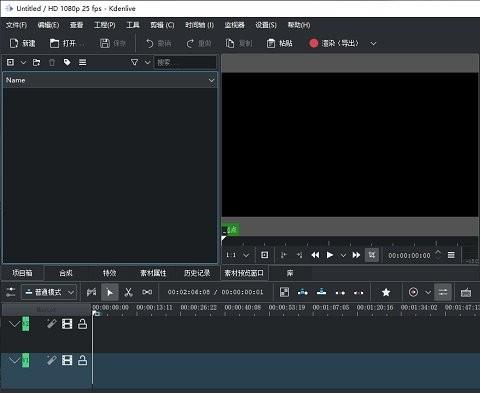Image resolution: width=480 pixels, height=393 pixels.
Task: Click the circular preview render icon
Action: coord(413,292)
